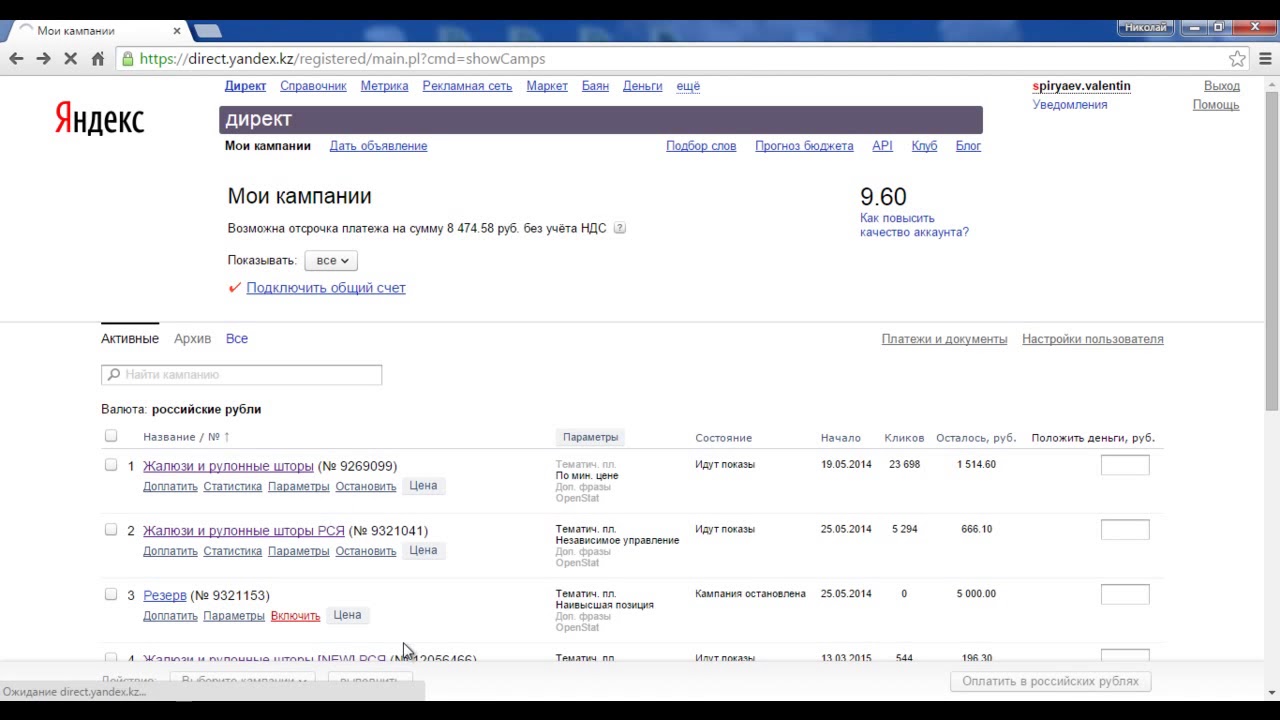Image resolution: width=1280 pixels, height=720 pixels.
Task: Click the Подключить общий счет link
Action: (x=326, y=288)
